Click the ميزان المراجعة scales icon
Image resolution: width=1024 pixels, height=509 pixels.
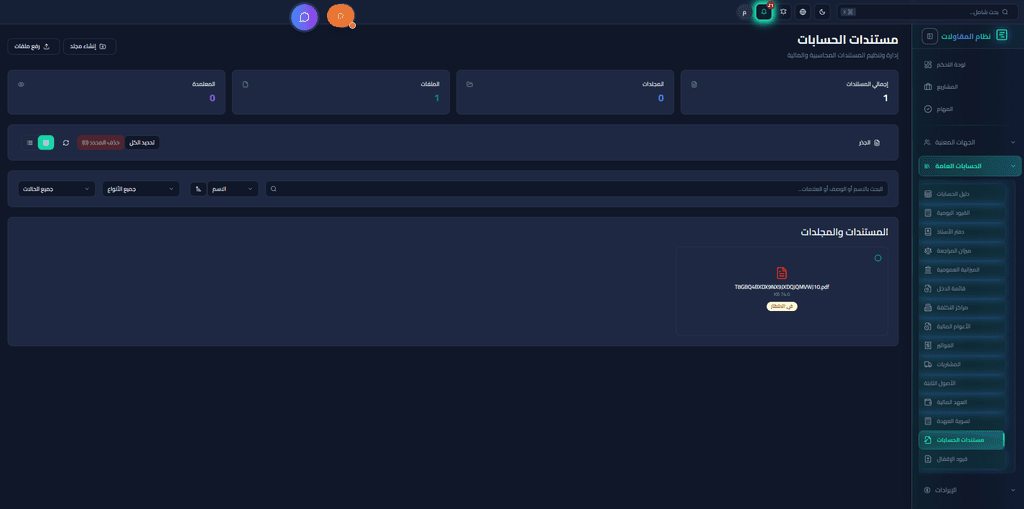(x=928, y=251)
